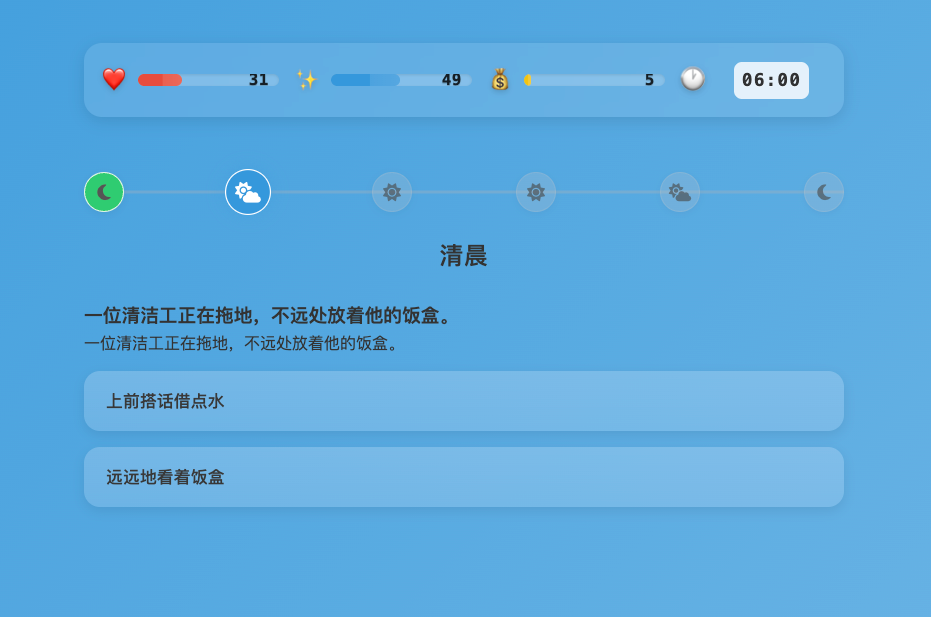Screen dimensions: 931x617
Task: Click the clock timer icon
Action: click(x=692, y=77)
